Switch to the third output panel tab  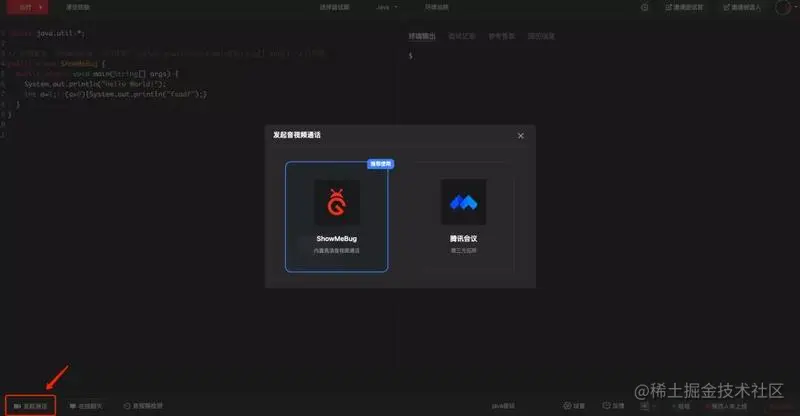tap(502, 36)
